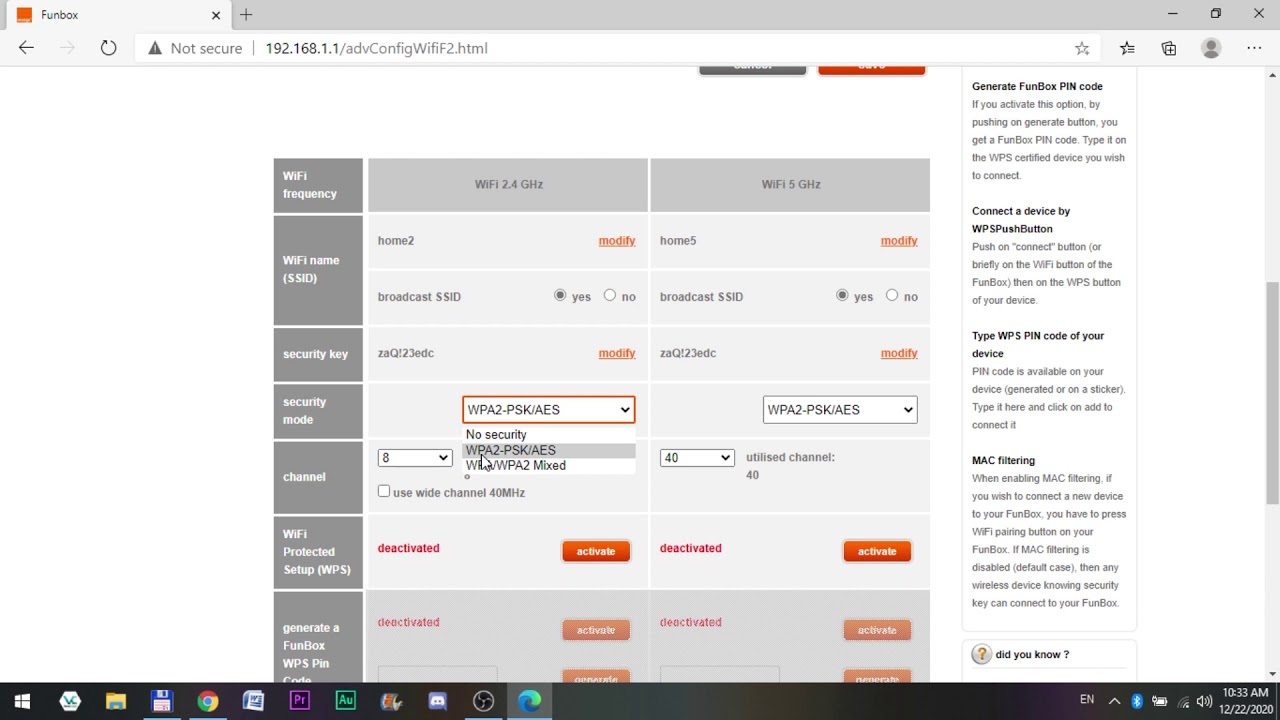This screenshot has width=1280, height=720.
Task: Modify the home2 WiFi name
Action: coord(617,241)
